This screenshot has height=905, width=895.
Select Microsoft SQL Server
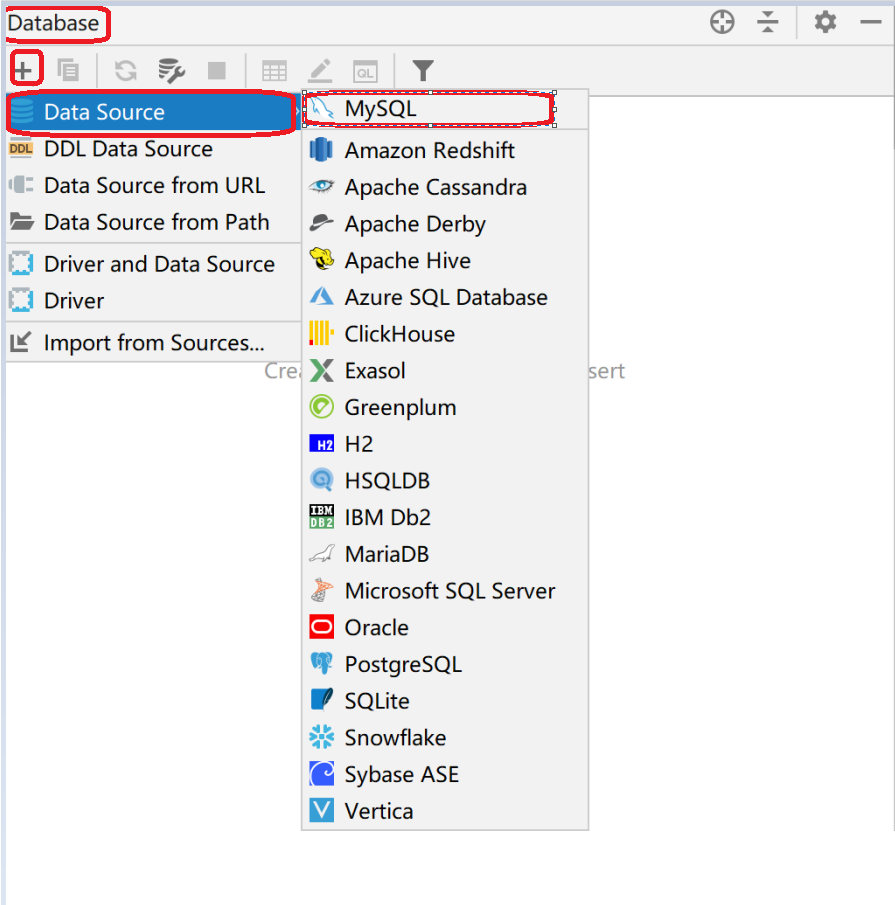(445, 591)
